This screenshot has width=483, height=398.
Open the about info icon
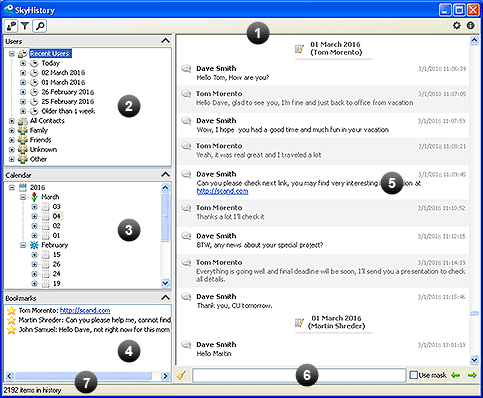click(x=470, y=25)
